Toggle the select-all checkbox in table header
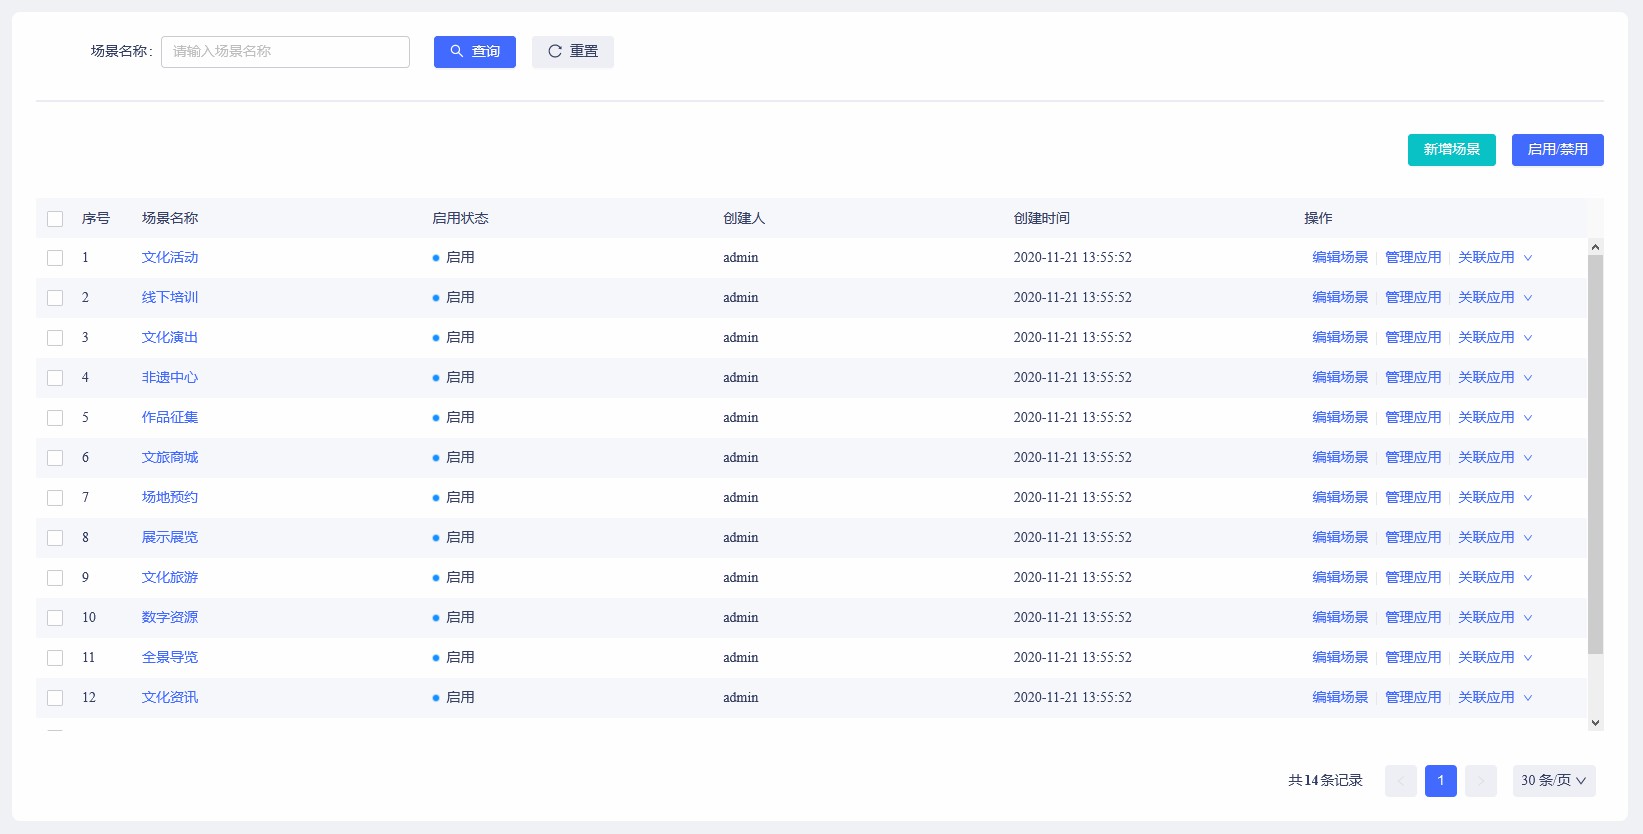 click(x=55, y=218)
